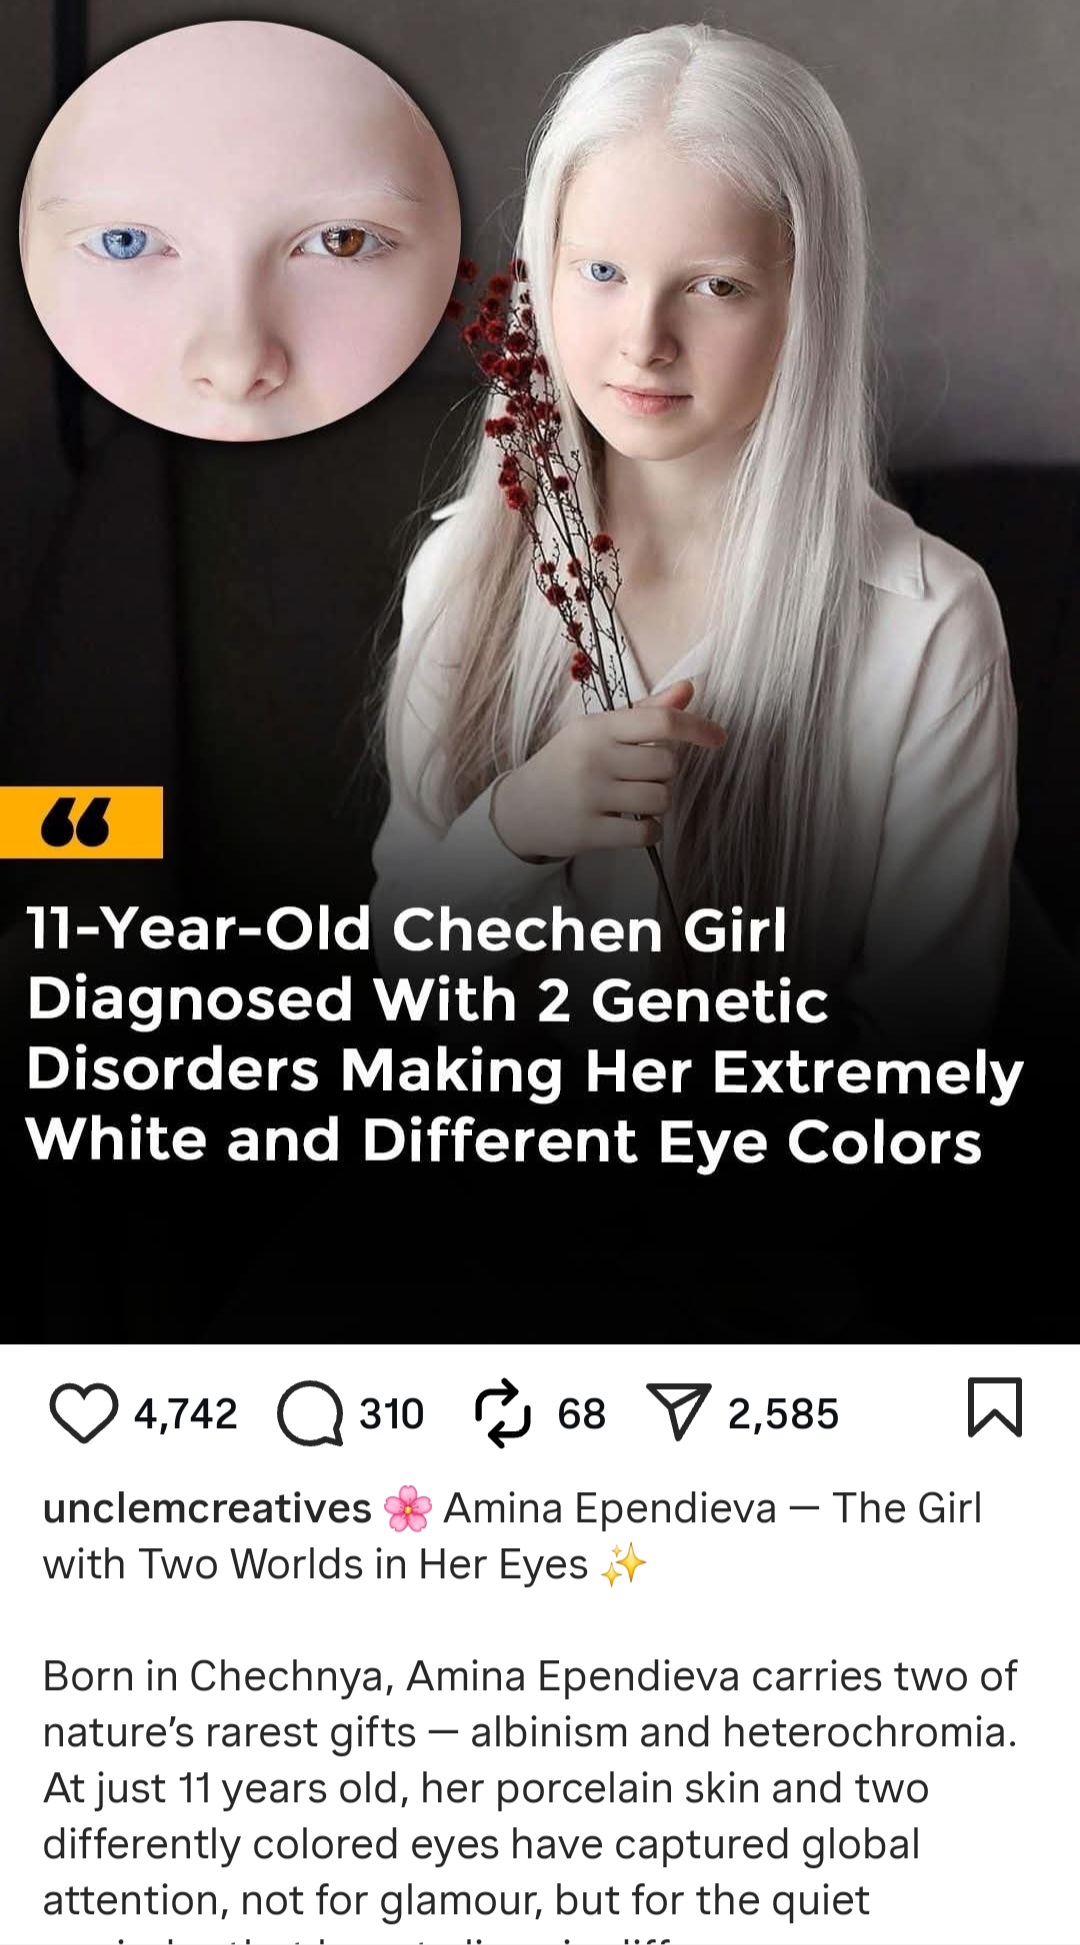Like the post with the heart icon

pyautogui.click(x=83, y=1413)
